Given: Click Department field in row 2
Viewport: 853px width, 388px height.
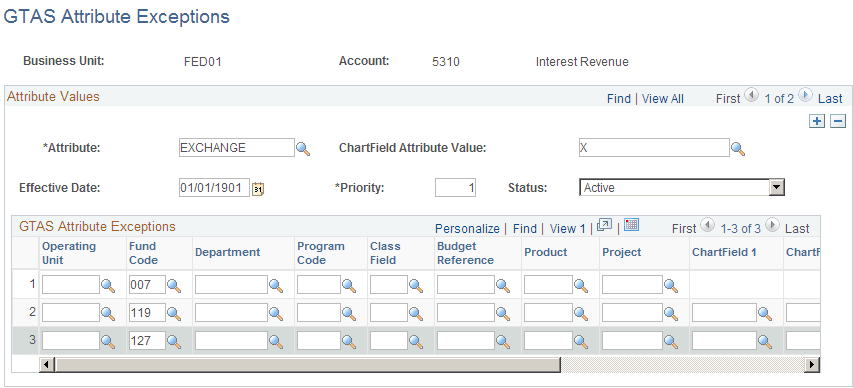Looking at the screenshot, I should 231,313.
